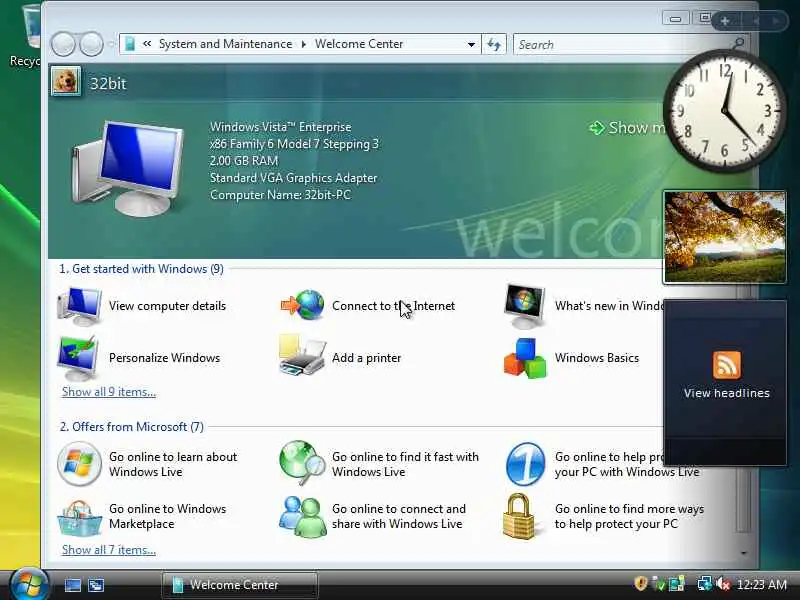
Task: Click the connect and share people icon
Action: 303,517
